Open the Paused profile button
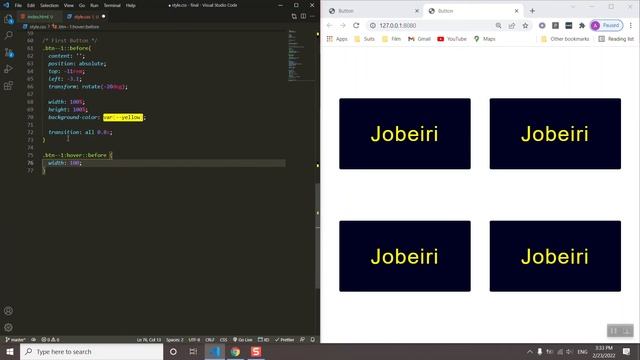Viewport: 640px width, 360px height. (607, 25)
